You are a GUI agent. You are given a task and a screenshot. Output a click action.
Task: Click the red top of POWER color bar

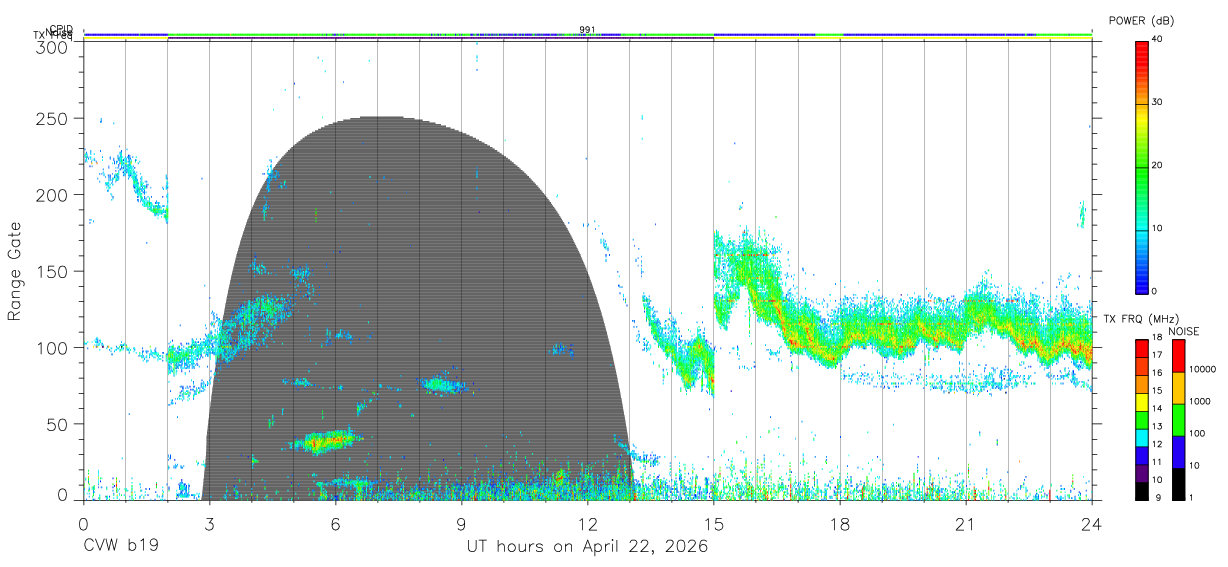click(x=1142, y=47)
